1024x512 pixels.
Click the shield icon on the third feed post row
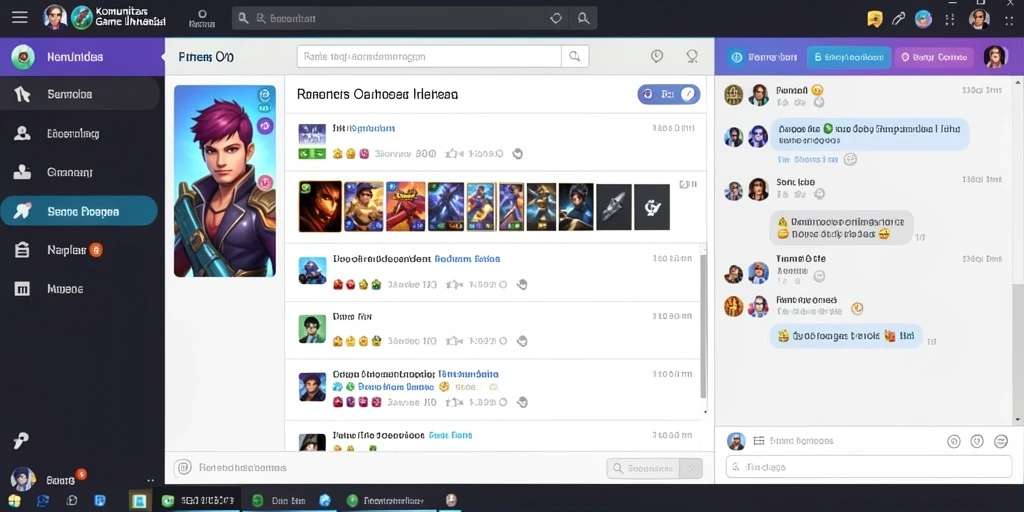coord(521,341)
